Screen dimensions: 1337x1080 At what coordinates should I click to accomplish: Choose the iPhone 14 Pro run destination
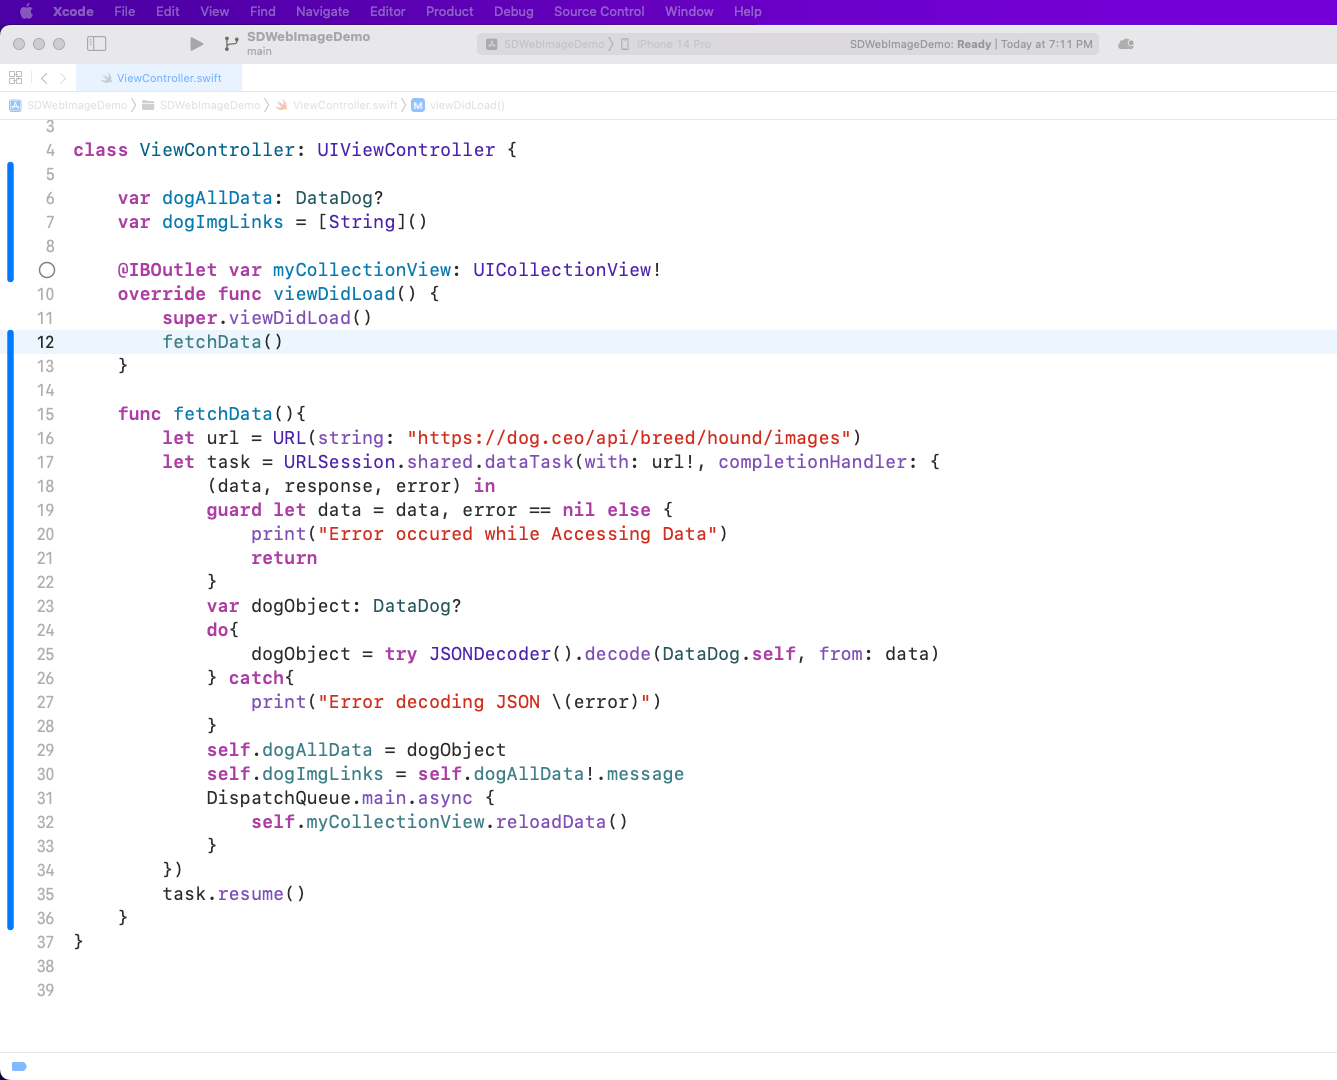(x=666, y=44)
